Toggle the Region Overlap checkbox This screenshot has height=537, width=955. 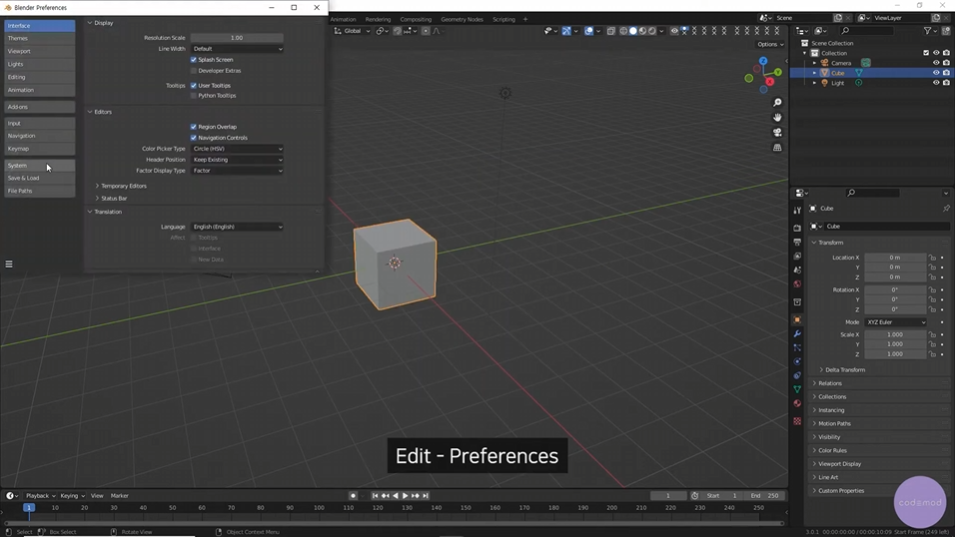pyautogui.click(x=194, y=127)
